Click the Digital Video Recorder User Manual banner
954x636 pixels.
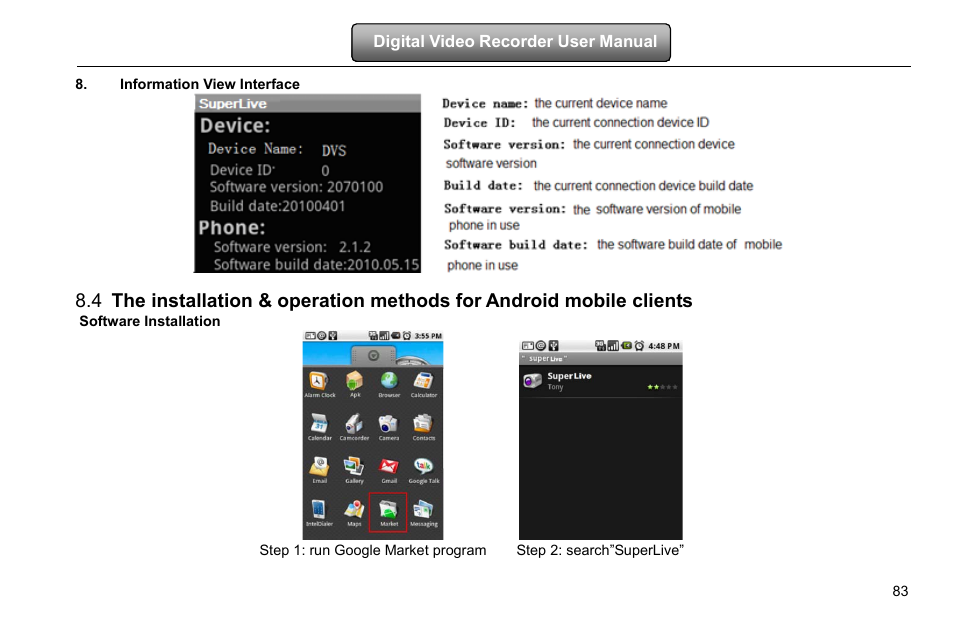pos(511,42)
